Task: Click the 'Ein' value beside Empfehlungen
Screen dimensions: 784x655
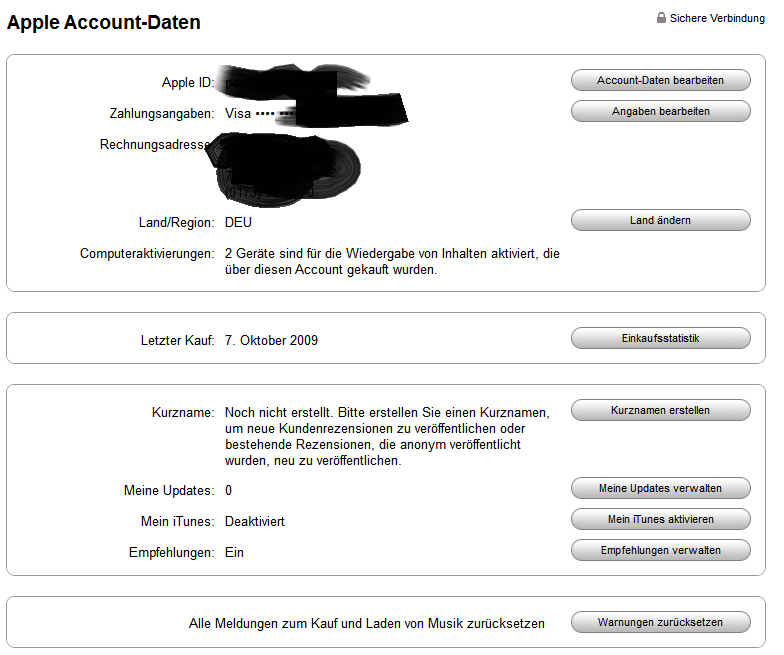Action: coord(234,552)
